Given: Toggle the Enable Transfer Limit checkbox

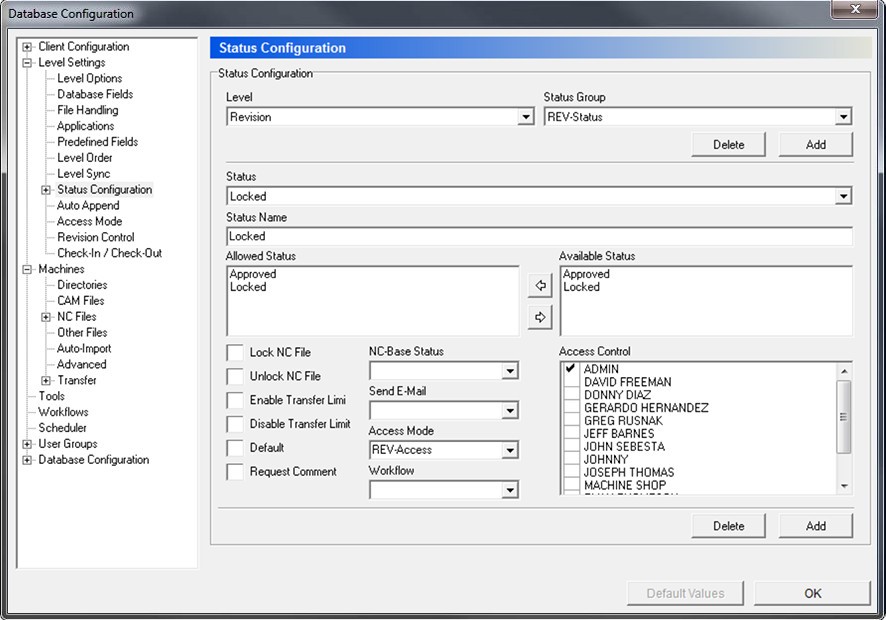Looking at the screenshot, I should (234, 400).
